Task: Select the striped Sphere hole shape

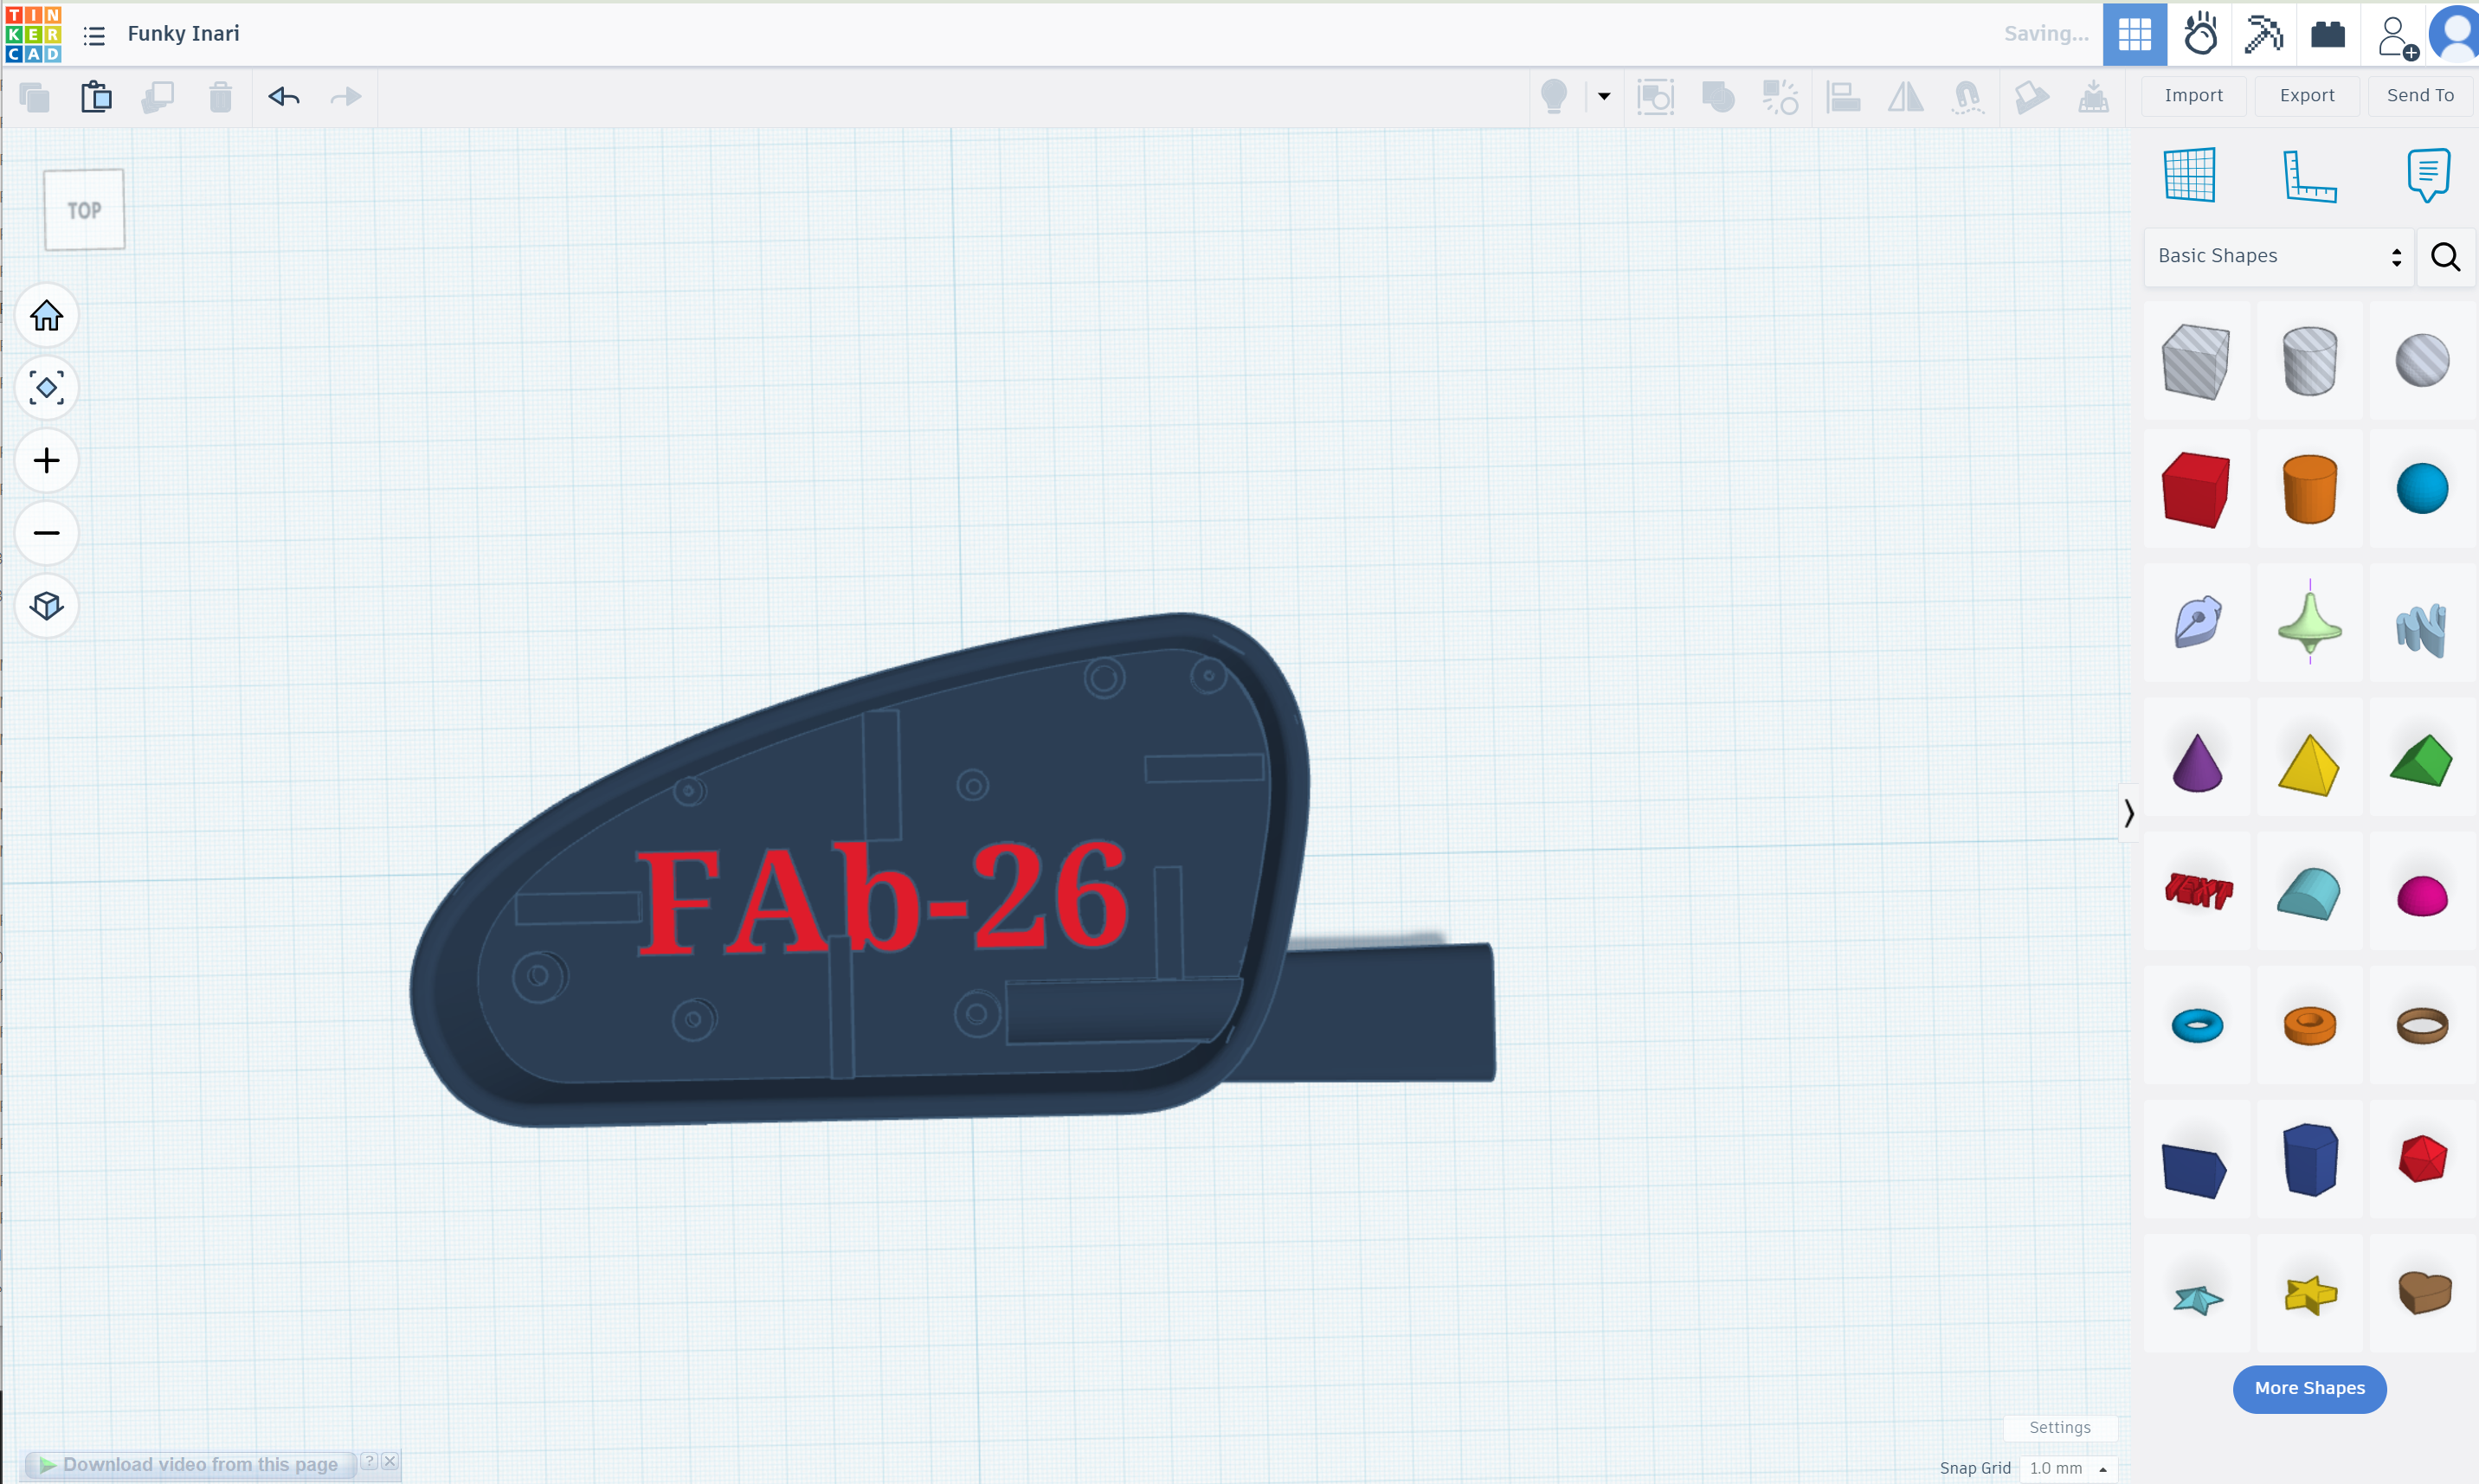Action: click(x=2422, y=360)
